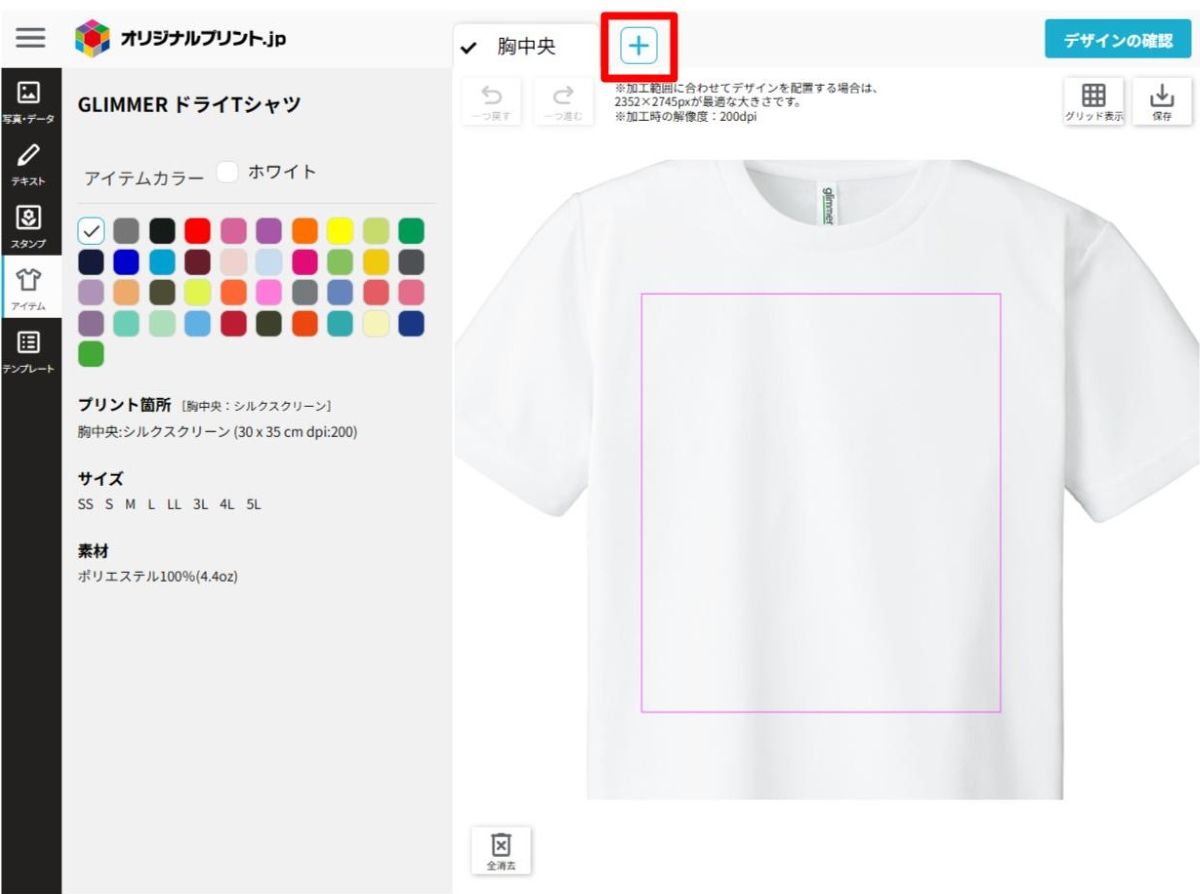Click the + to add a print location
Viewport: 1200px width, 894px height.
(x=637, y=45)
